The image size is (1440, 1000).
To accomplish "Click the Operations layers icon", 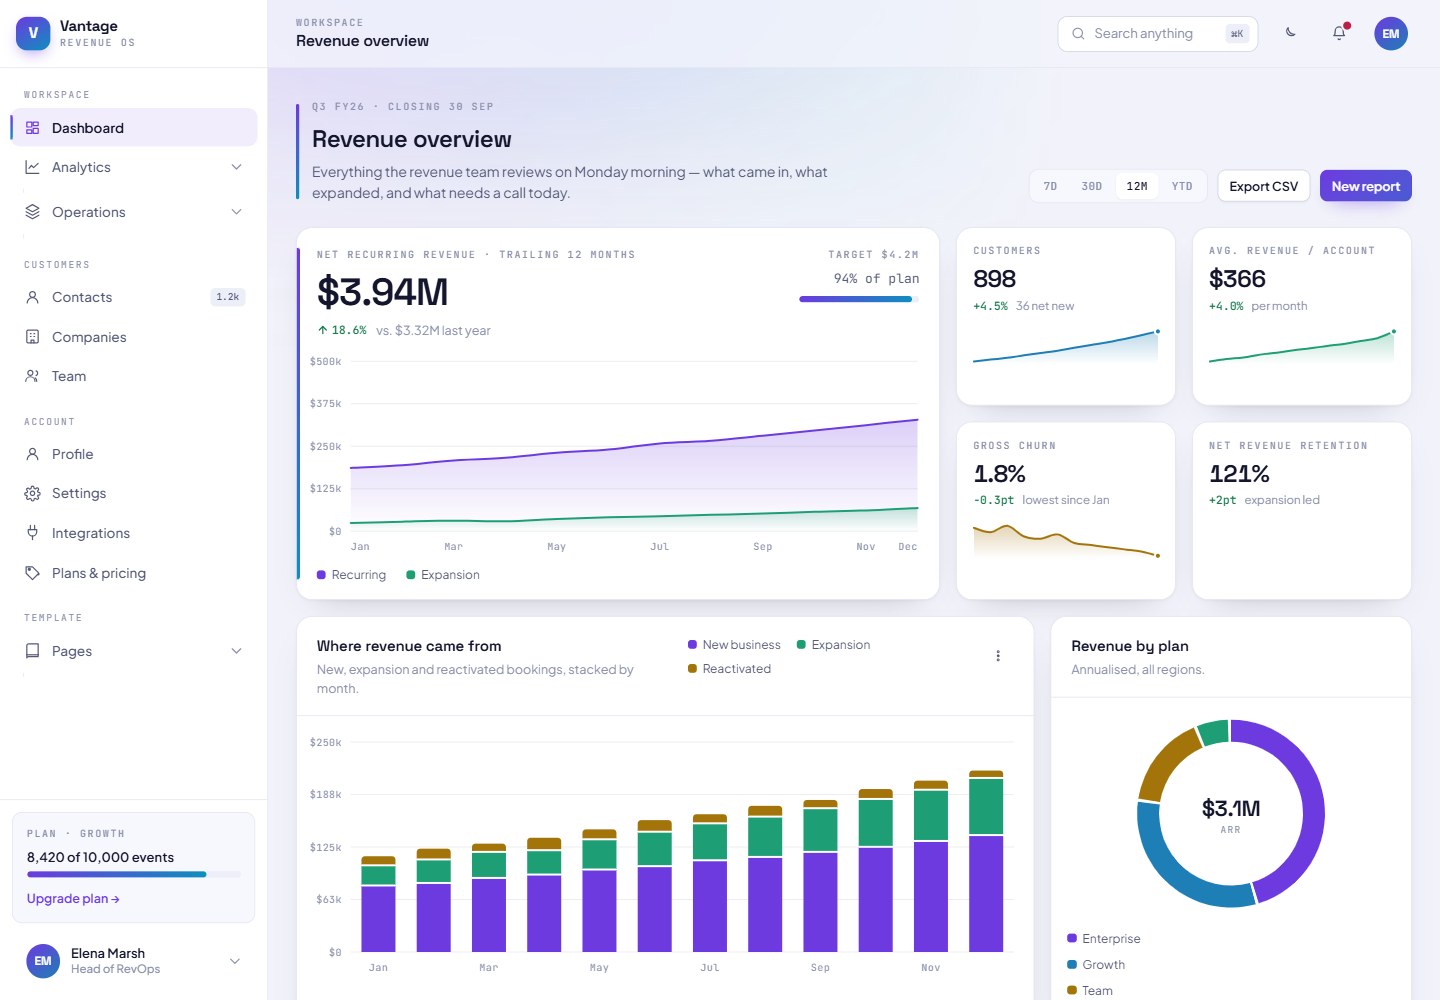I will [32, 212].
